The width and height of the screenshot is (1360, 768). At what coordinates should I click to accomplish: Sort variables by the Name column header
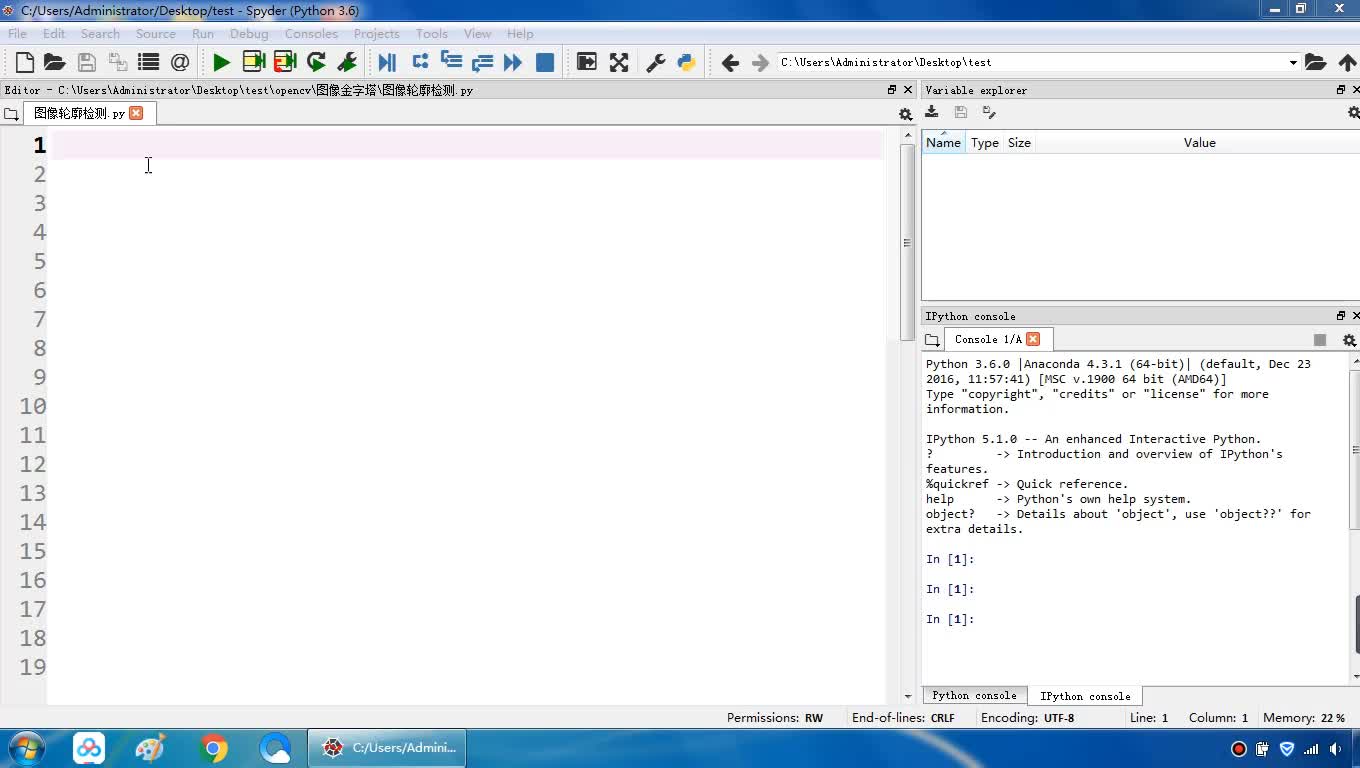point(943,143)
